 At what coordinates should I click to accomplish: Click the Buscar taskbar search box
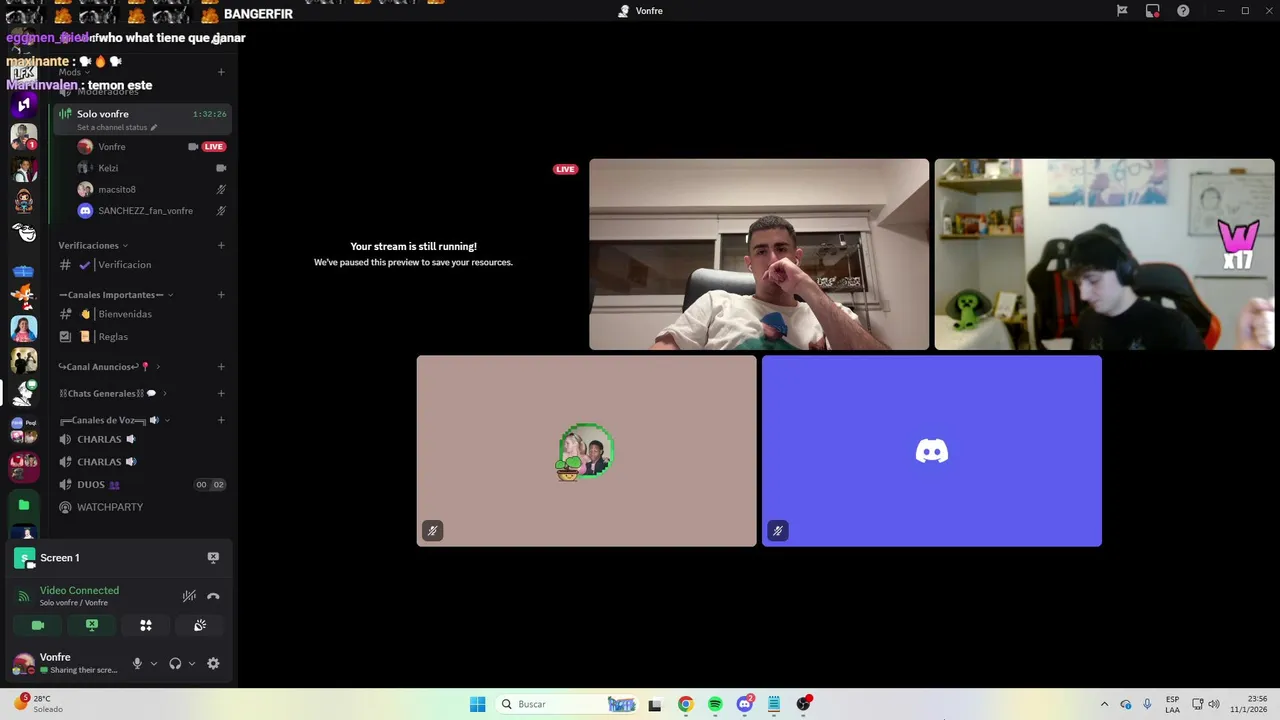coord(568,704)
